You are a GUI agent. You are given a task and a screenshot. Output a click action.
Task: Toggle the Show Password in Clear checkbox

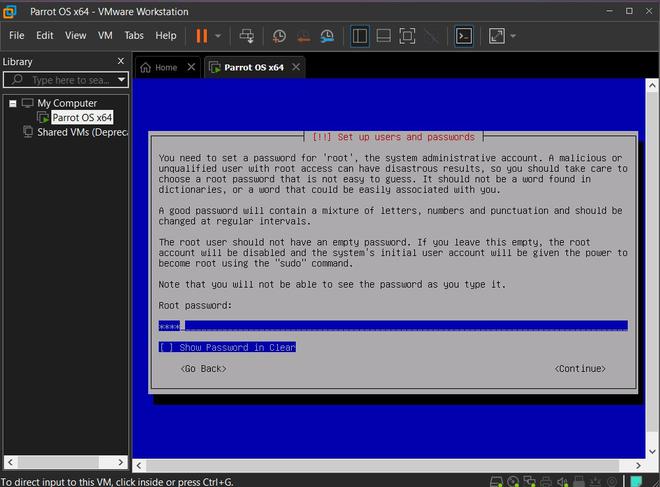click(227, 347)
